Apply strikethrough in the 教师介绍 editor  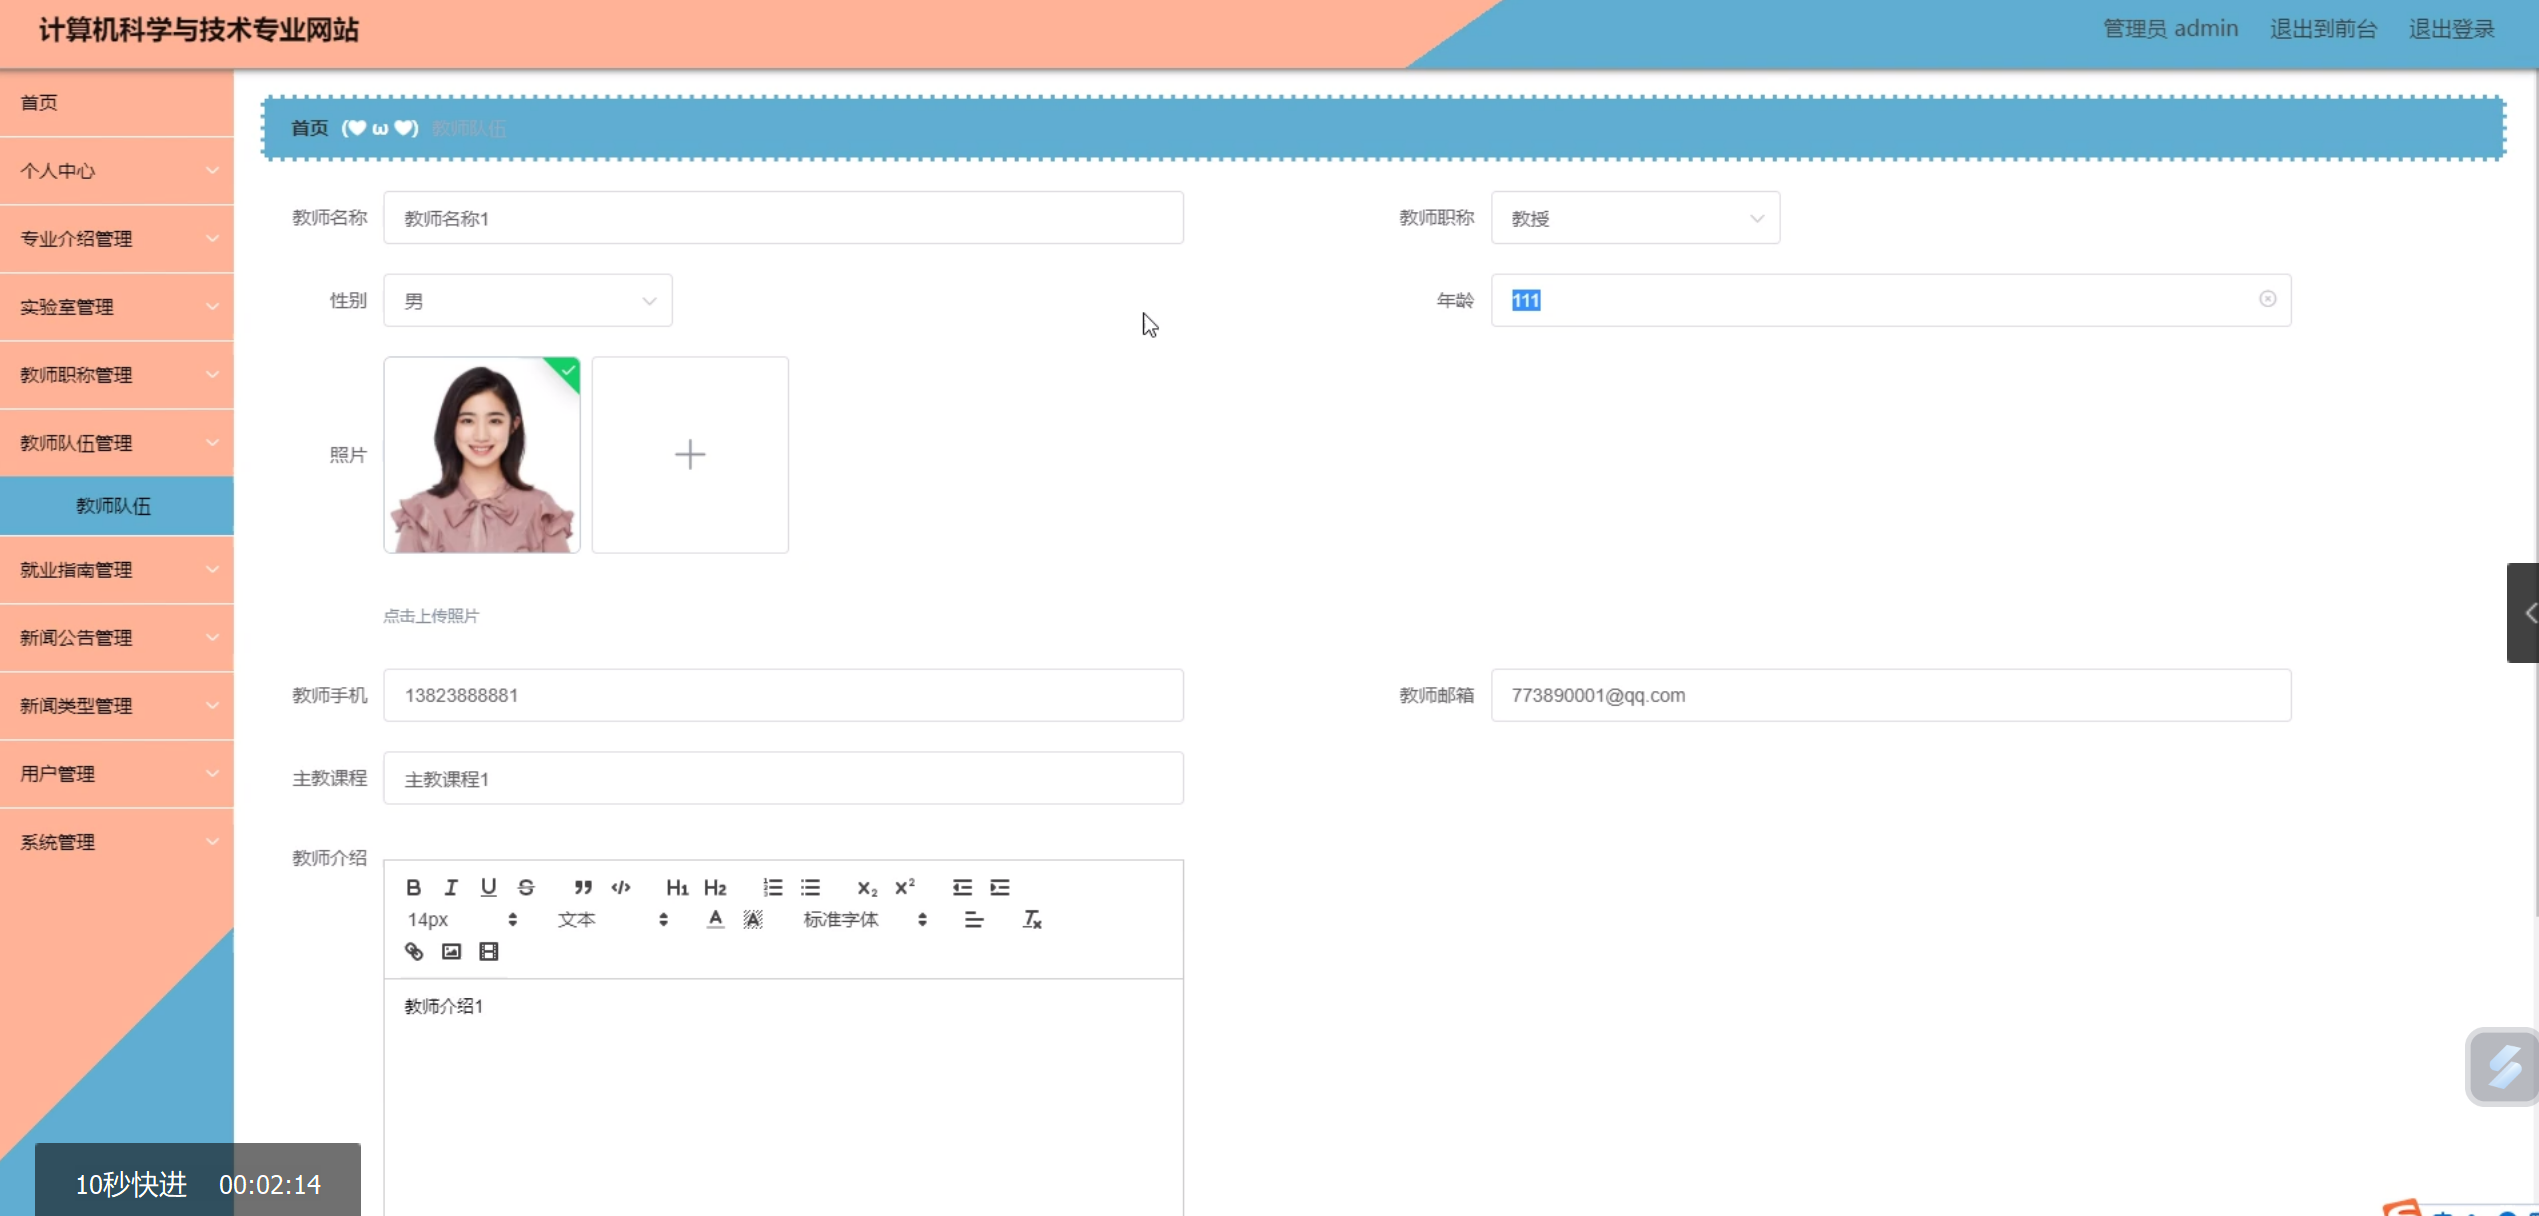526,887
